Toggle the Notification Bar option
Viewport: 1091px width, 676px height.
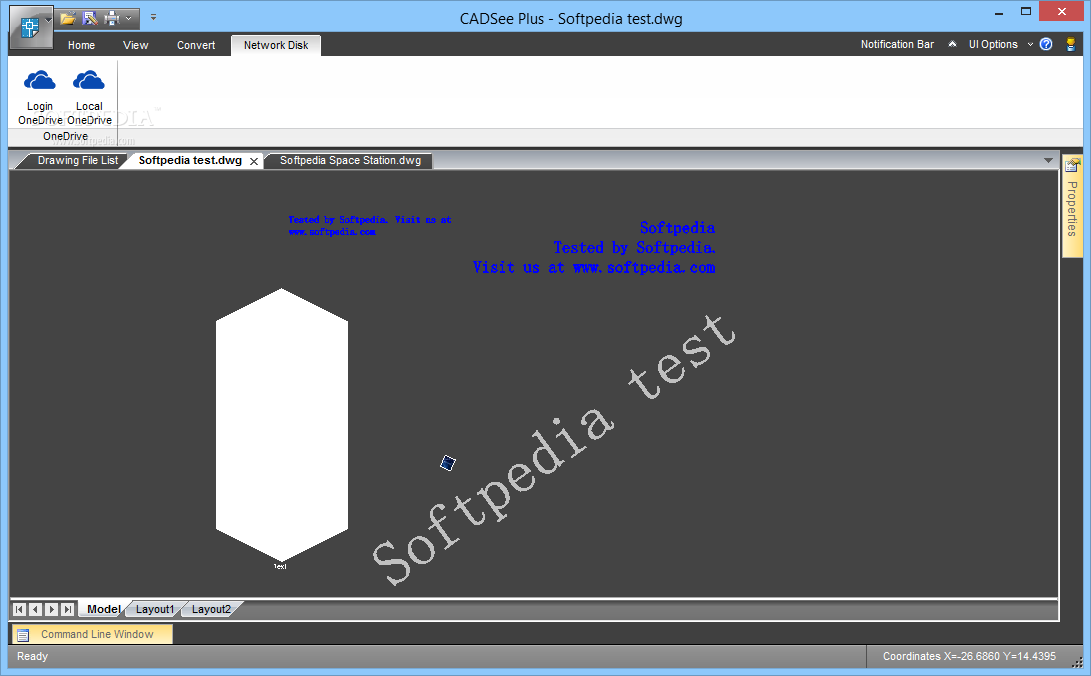tap(897, 44)
